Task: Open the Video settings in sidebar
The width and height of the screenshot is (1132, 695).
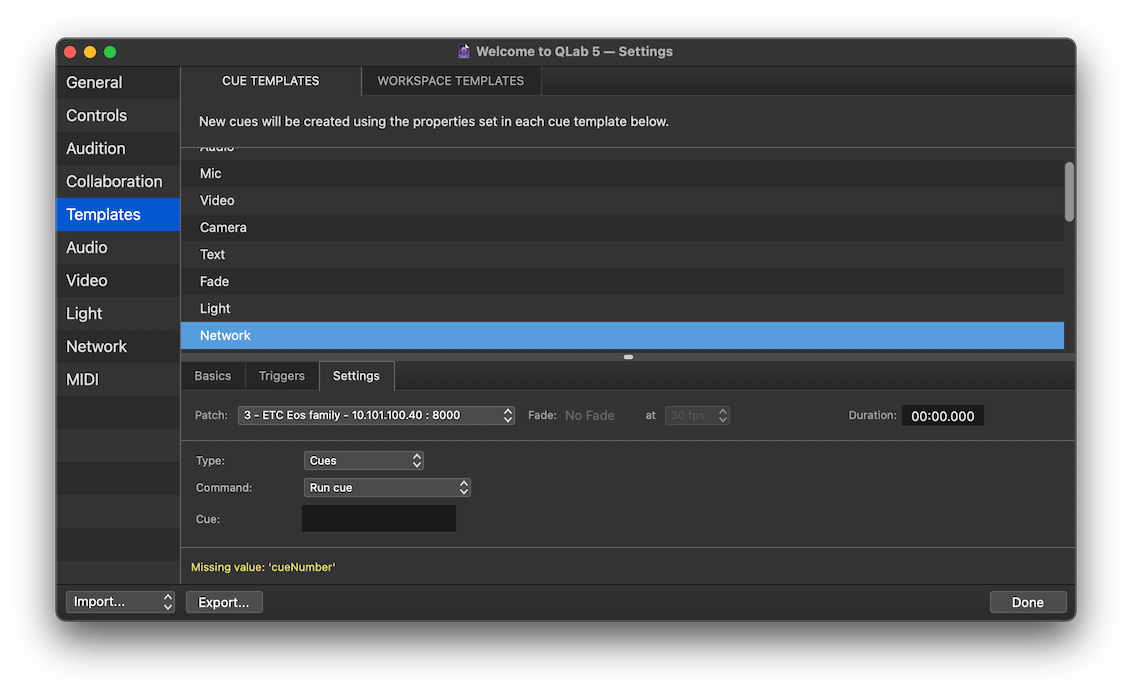Action: click(x=118, y=281)
